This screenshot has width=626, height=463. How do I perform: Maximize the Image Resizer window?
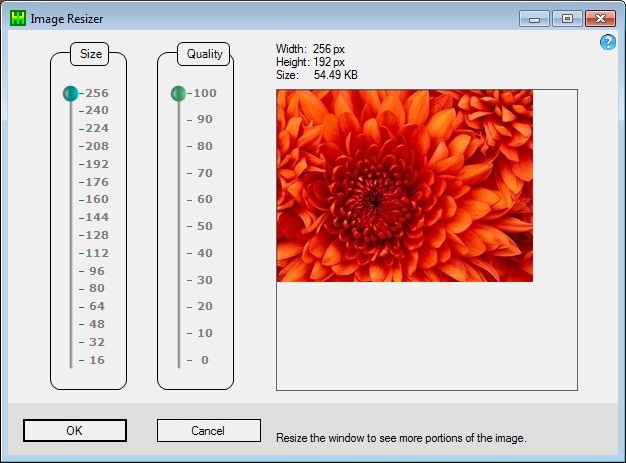point(567,19)
